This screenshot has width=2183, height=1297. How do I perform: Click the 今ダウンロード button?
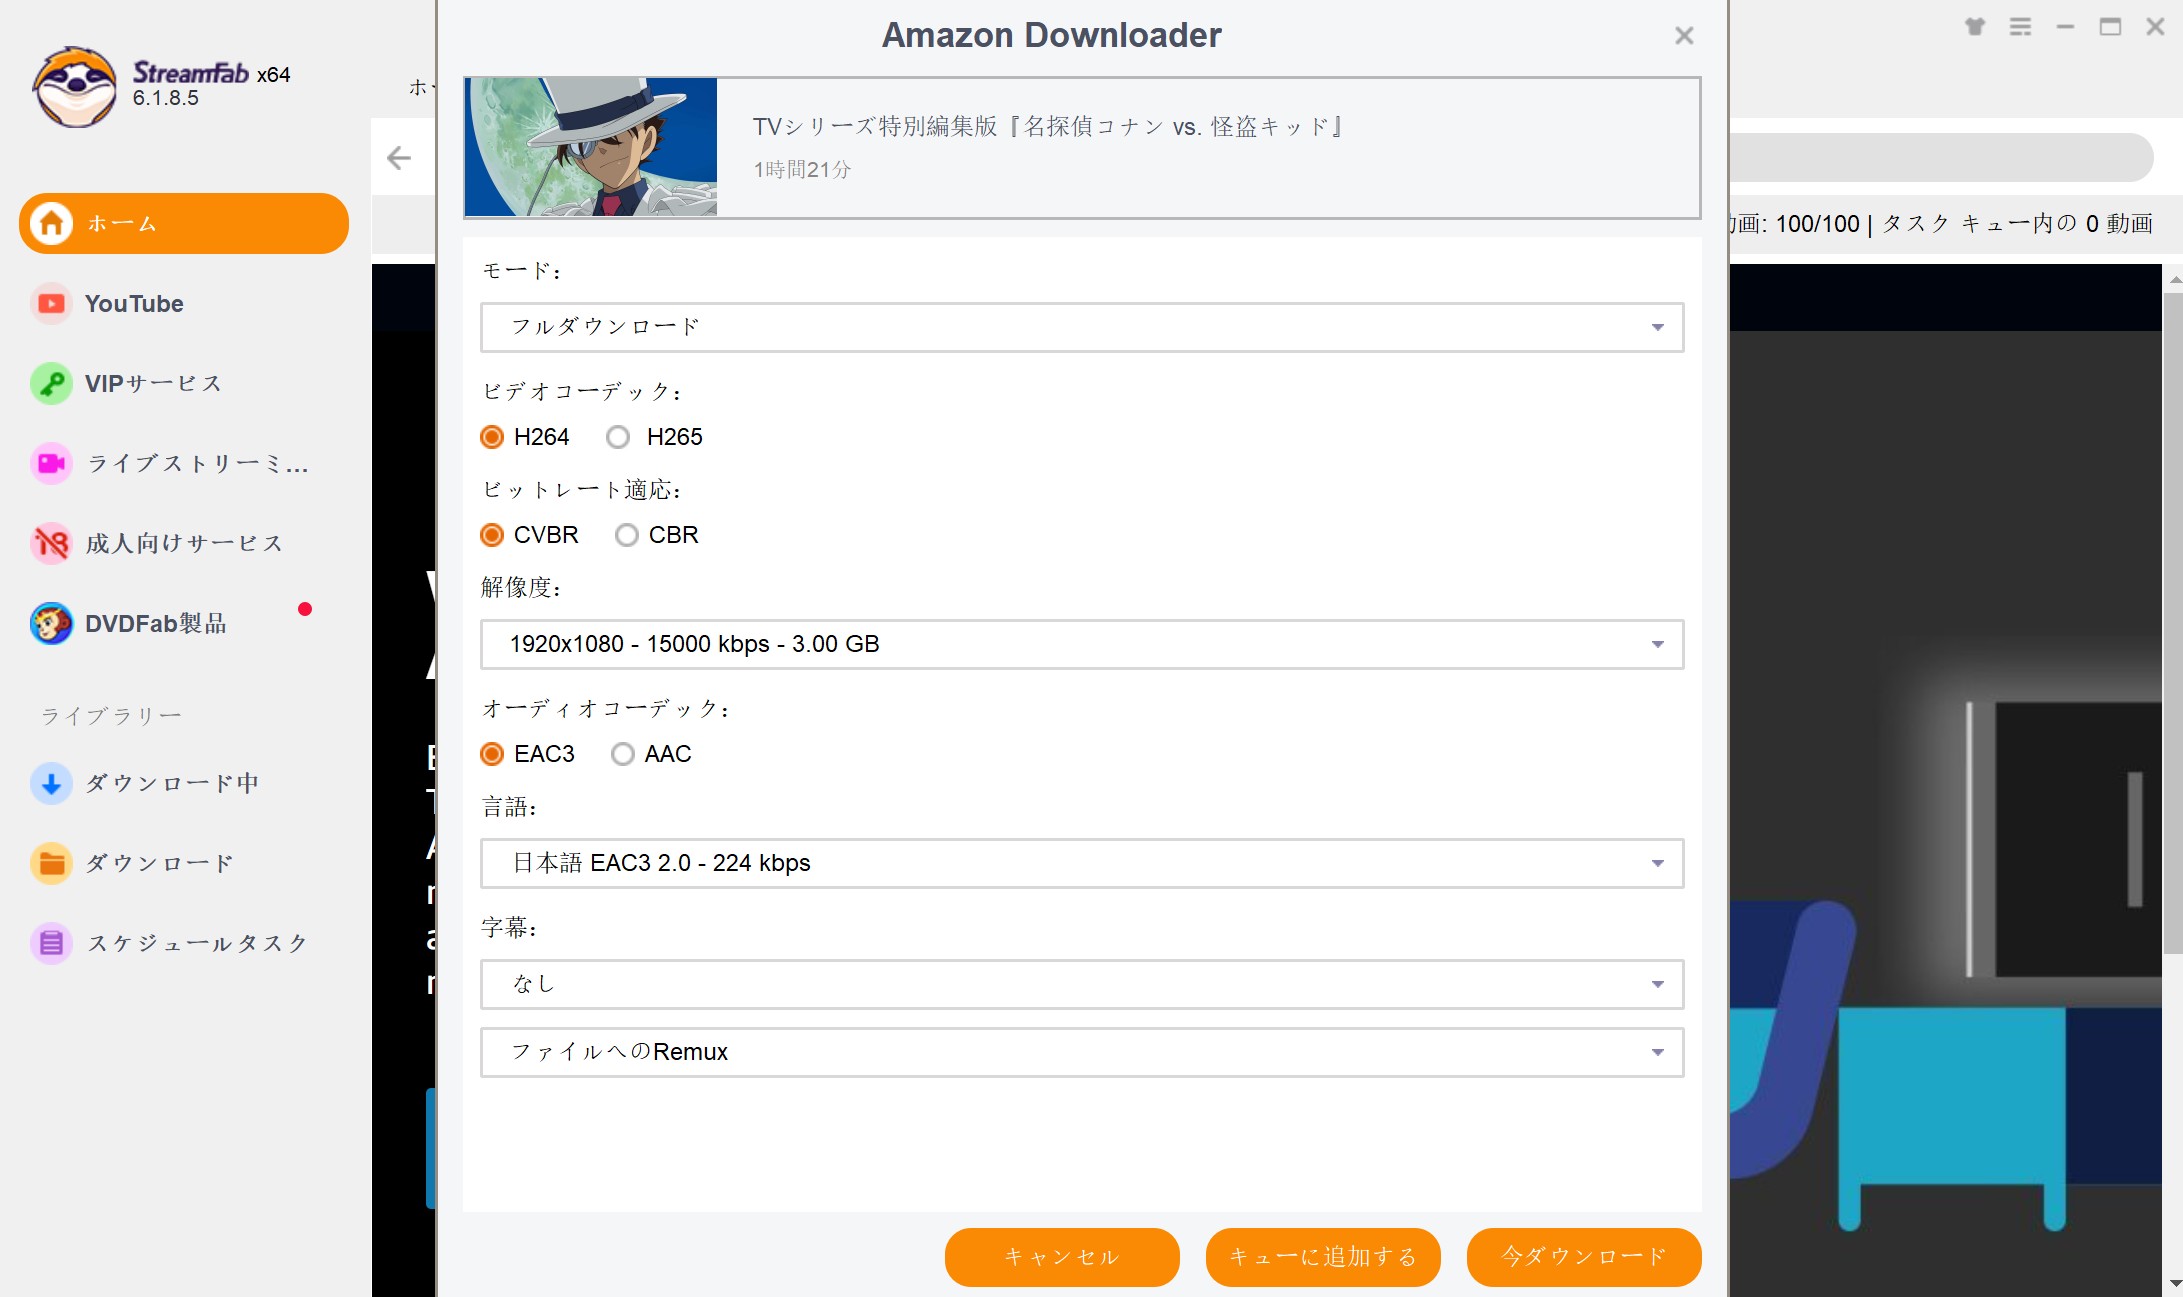pos(1584,1257)
